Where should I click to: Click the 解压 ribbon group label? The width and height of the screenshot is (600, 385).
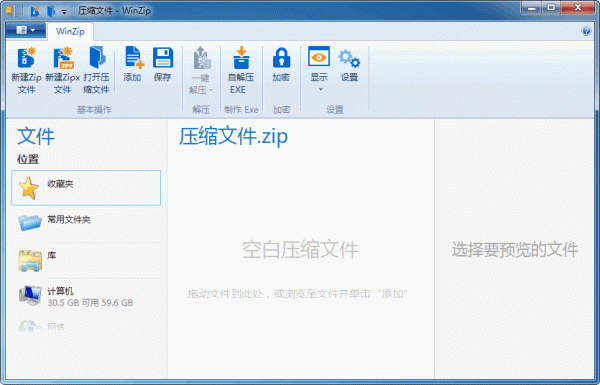(x=201, y=110)
